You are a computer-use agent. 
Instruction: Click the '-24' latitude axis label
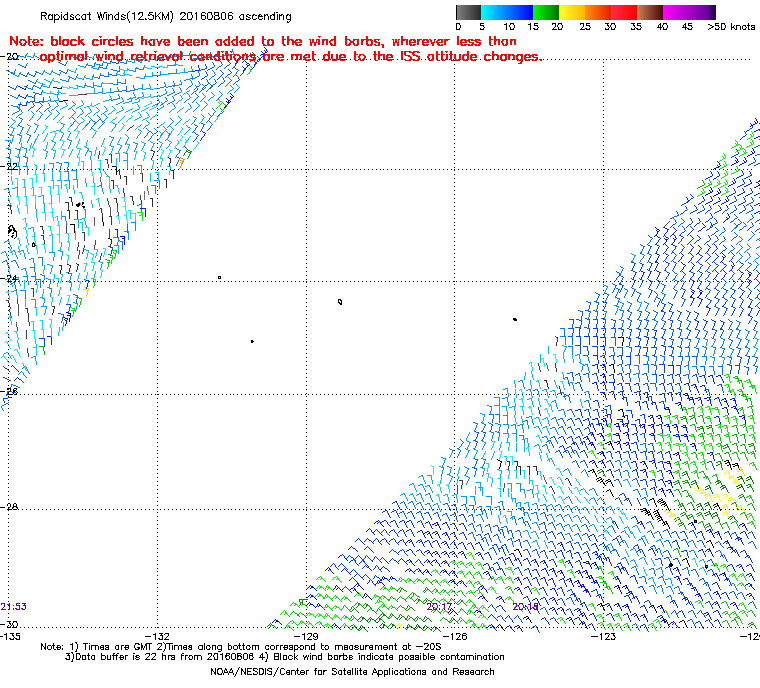[x=9, y=278]
